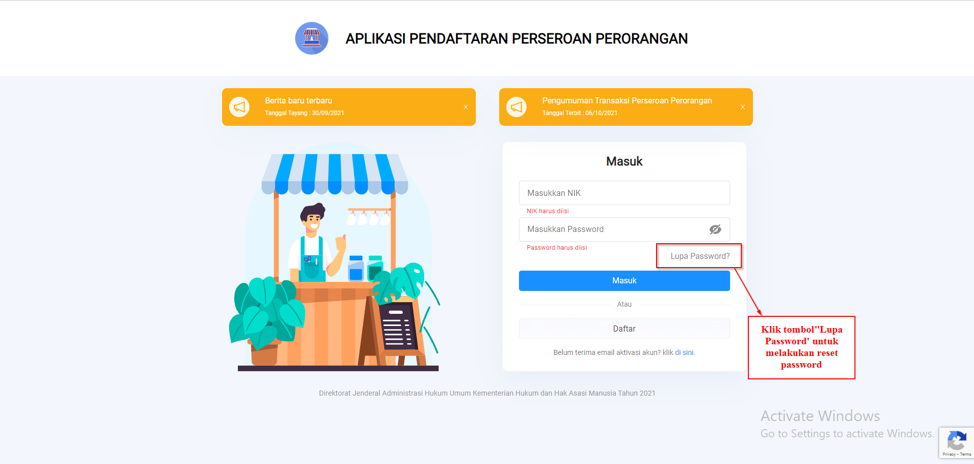Dismiss the Berita baru terbaru banner
This screenshot has height=464, width=974.
click(x=465, y=107)
